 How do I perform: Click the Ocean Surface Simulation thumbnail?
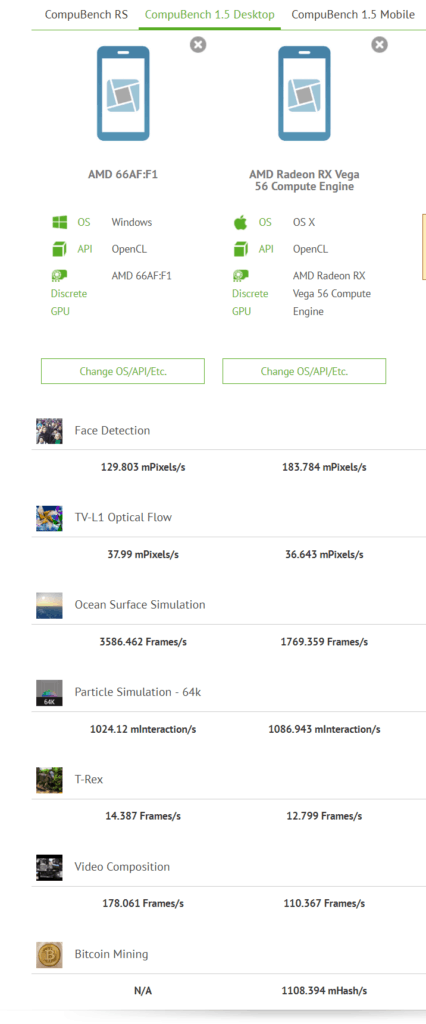49,605
